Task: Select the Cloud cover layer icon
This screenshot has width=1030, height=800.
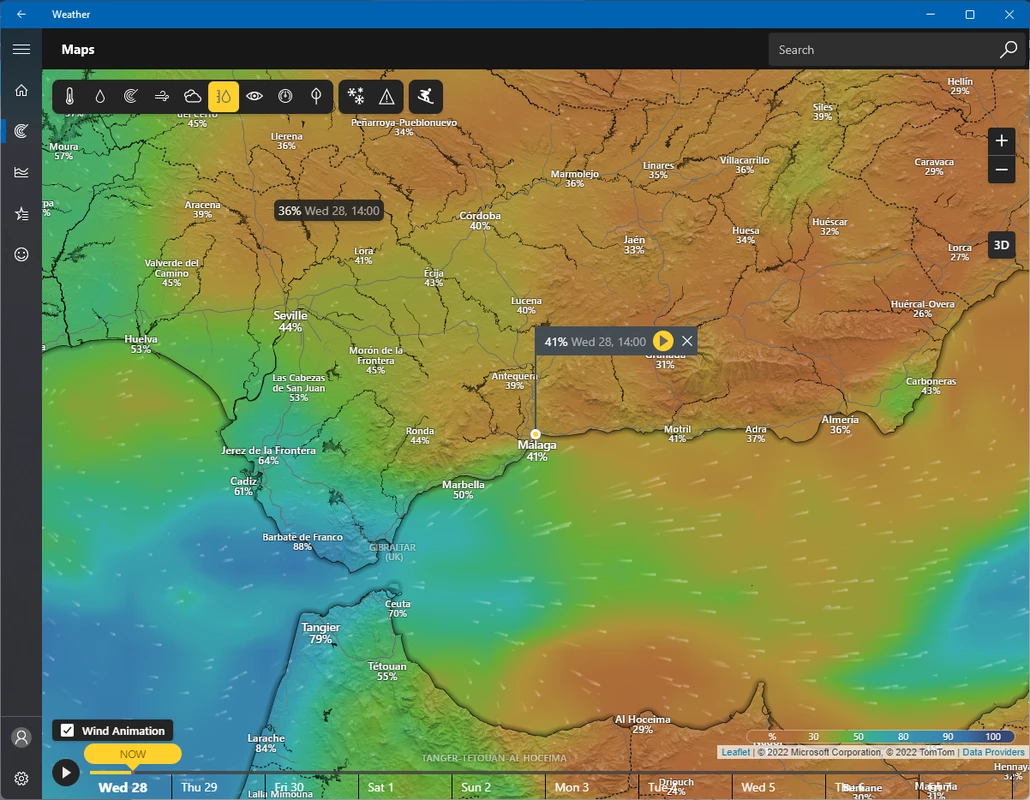Action: [x=192, y=97]
